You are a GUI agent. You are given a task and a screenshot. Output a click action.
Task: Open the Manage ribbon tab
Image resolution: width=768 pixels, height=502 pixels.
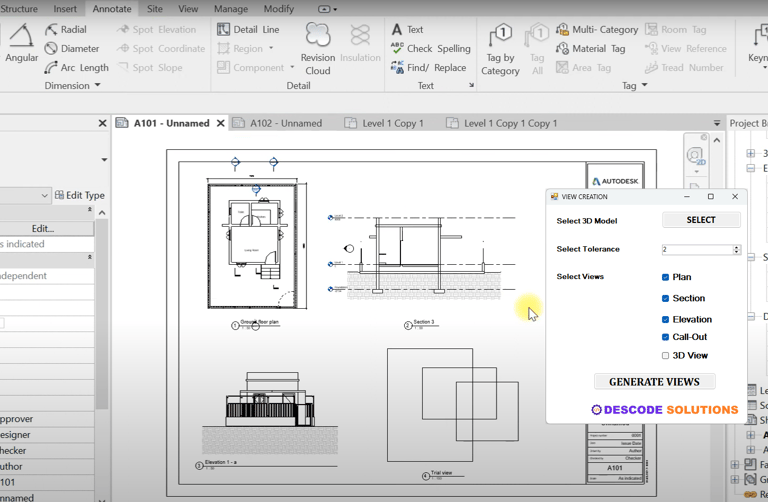pos(231,9)
